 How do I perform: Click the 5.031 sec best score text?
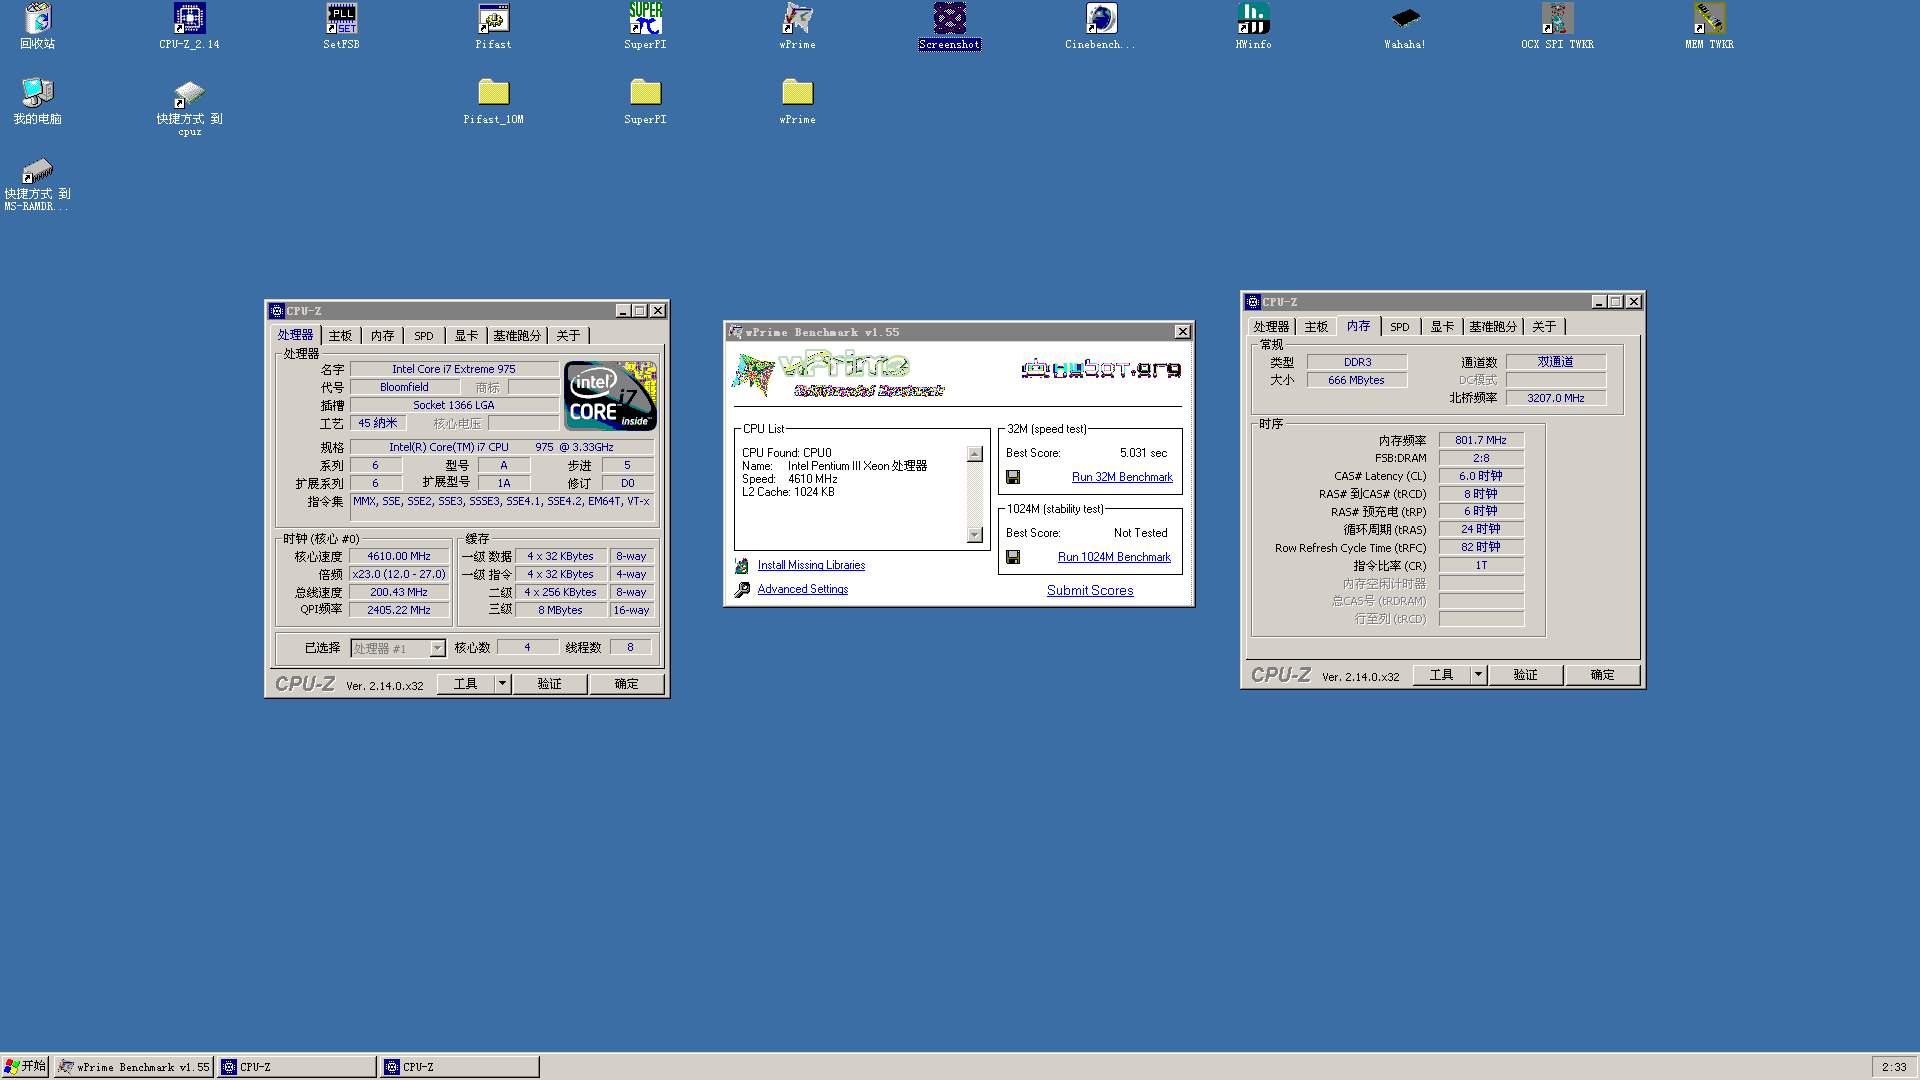[x=1143, y=454]
